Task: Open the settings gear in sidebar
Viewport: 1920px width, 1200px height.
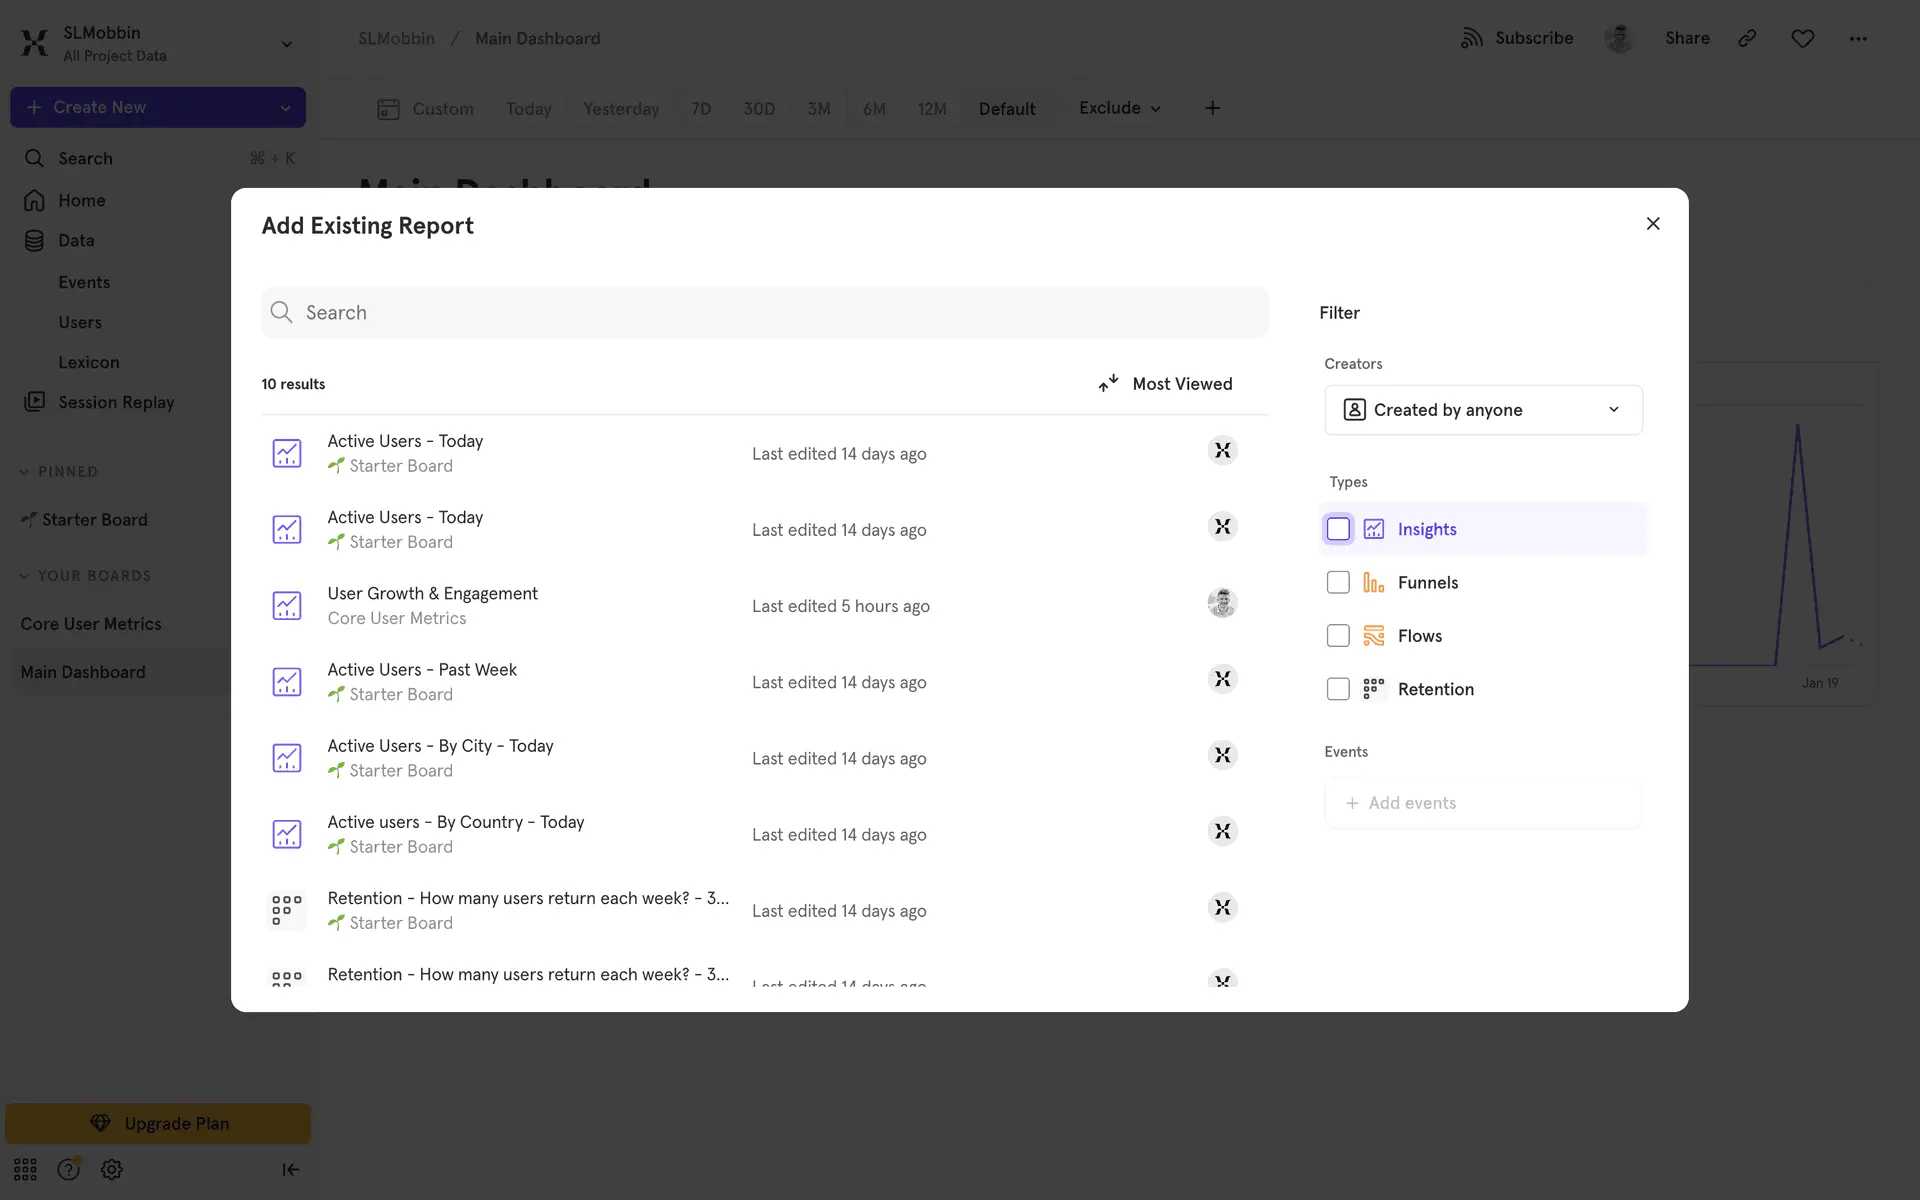Action: [x=112, y=1169]
